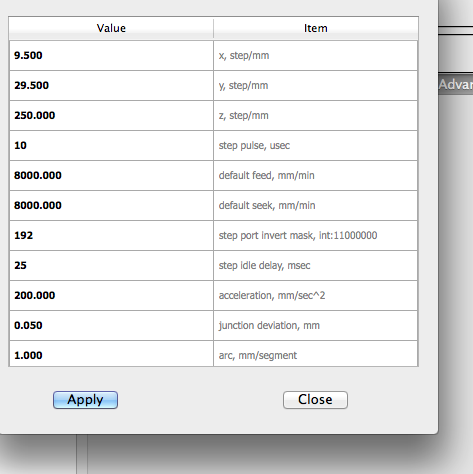The image size is (473, 474).
Task: Select the 'default seek, mm/min' label
Action: (x=267, y=206)
